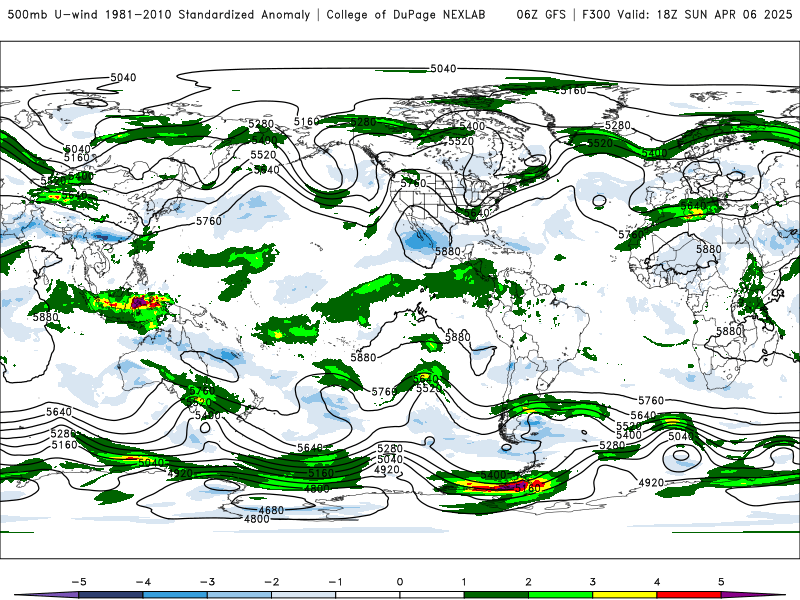Viewport: 800px width, 600px height.
Task: Click the '5760' label over western United States
Action: click(x=413, y=183)
